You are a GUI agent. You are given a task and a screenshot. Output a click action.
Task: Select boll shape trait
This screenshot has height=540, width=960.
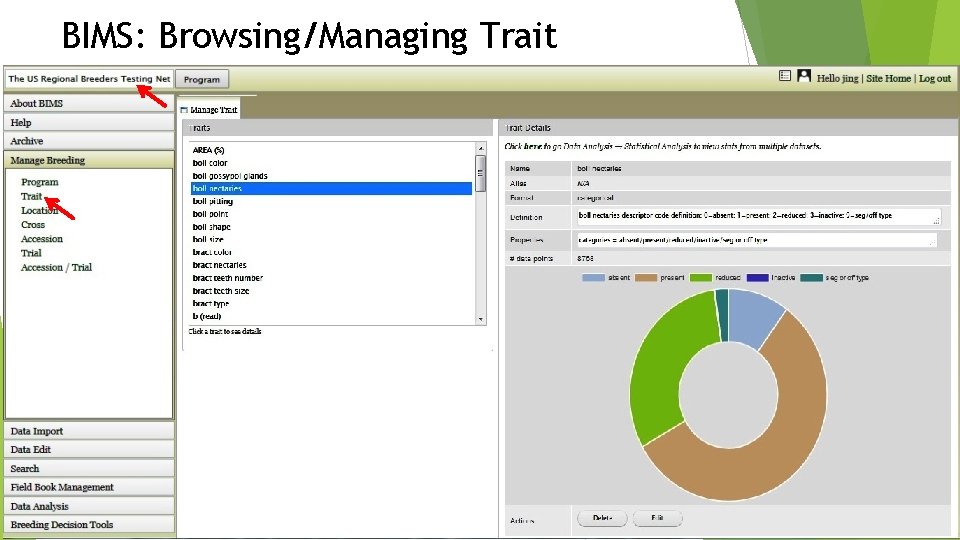(x=331, y=227)
